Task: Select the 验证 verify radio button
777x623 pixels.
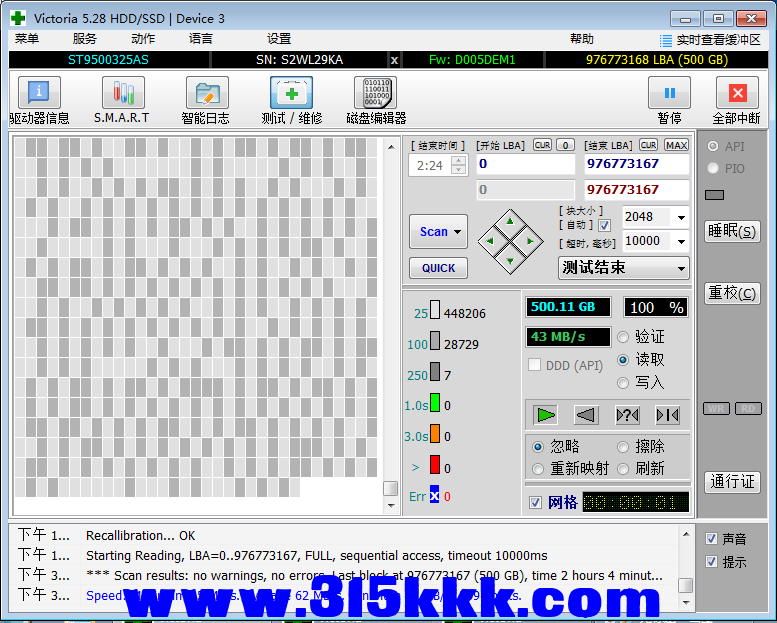Action: (x=624, y=337)
